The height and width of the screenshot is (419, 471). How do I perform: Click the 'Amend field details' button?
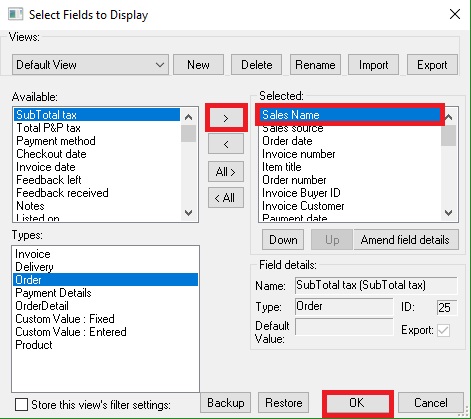(x=406, y=240)
